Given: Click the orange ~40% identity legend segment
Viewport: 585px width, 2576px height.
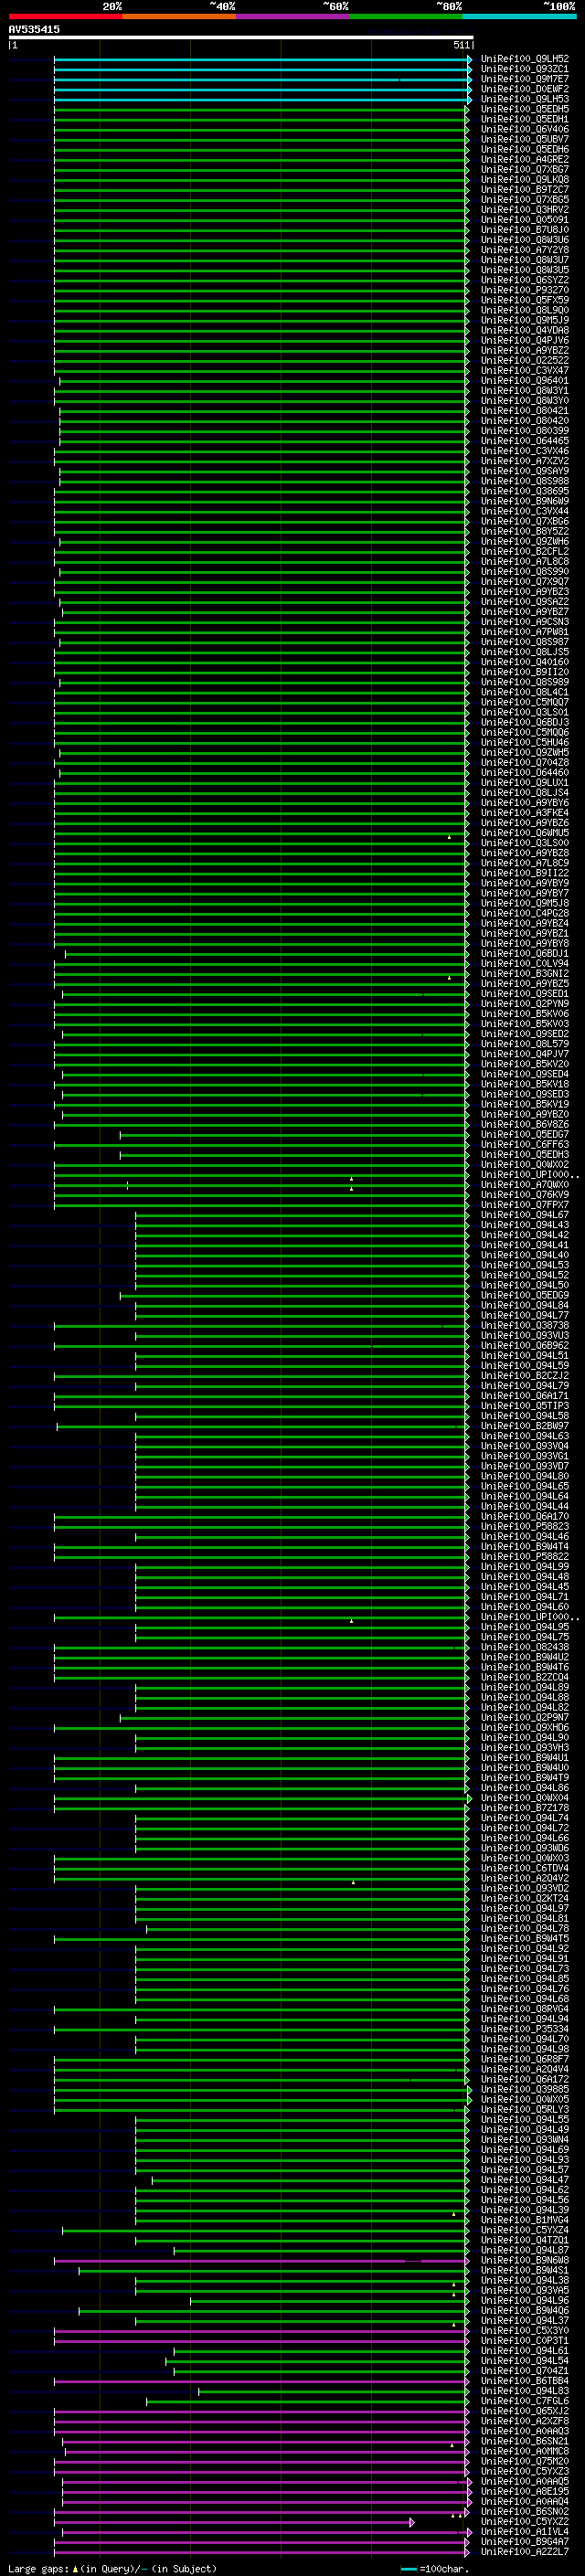Looking at the screenshot, I should click(179, 16).
